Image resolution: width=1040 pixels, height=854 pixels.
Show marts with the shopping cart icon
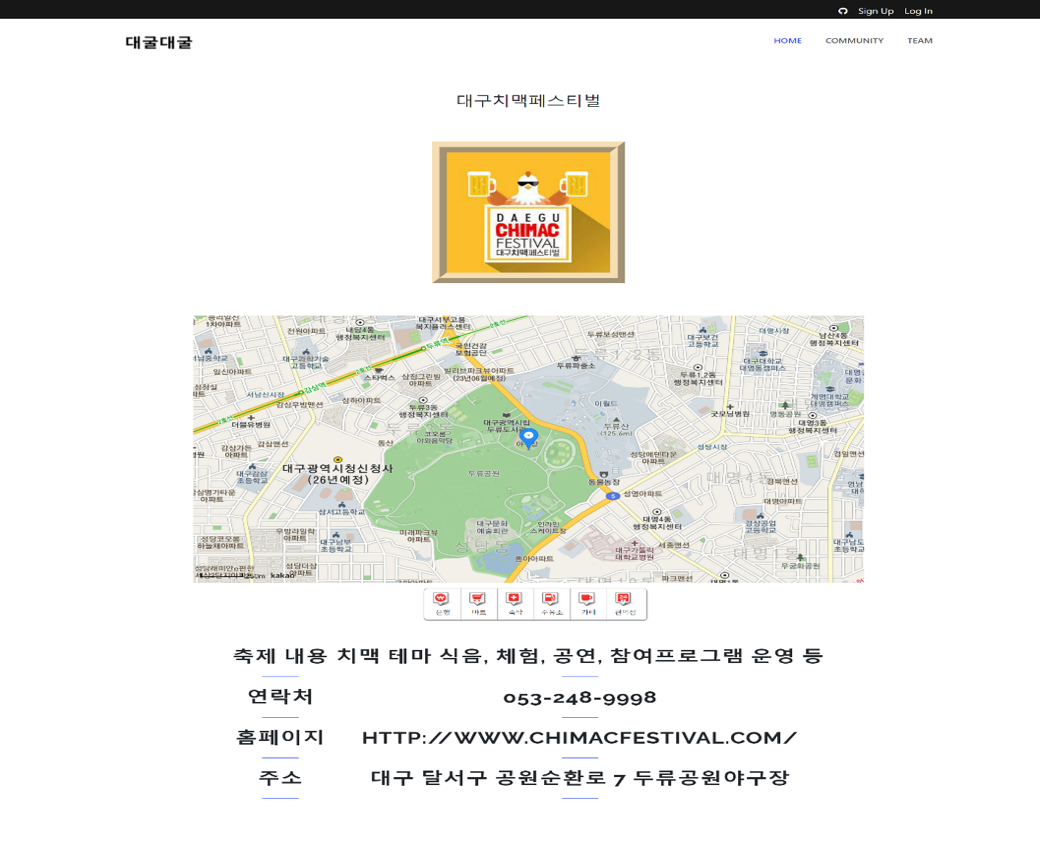click(x=478, y=604)
